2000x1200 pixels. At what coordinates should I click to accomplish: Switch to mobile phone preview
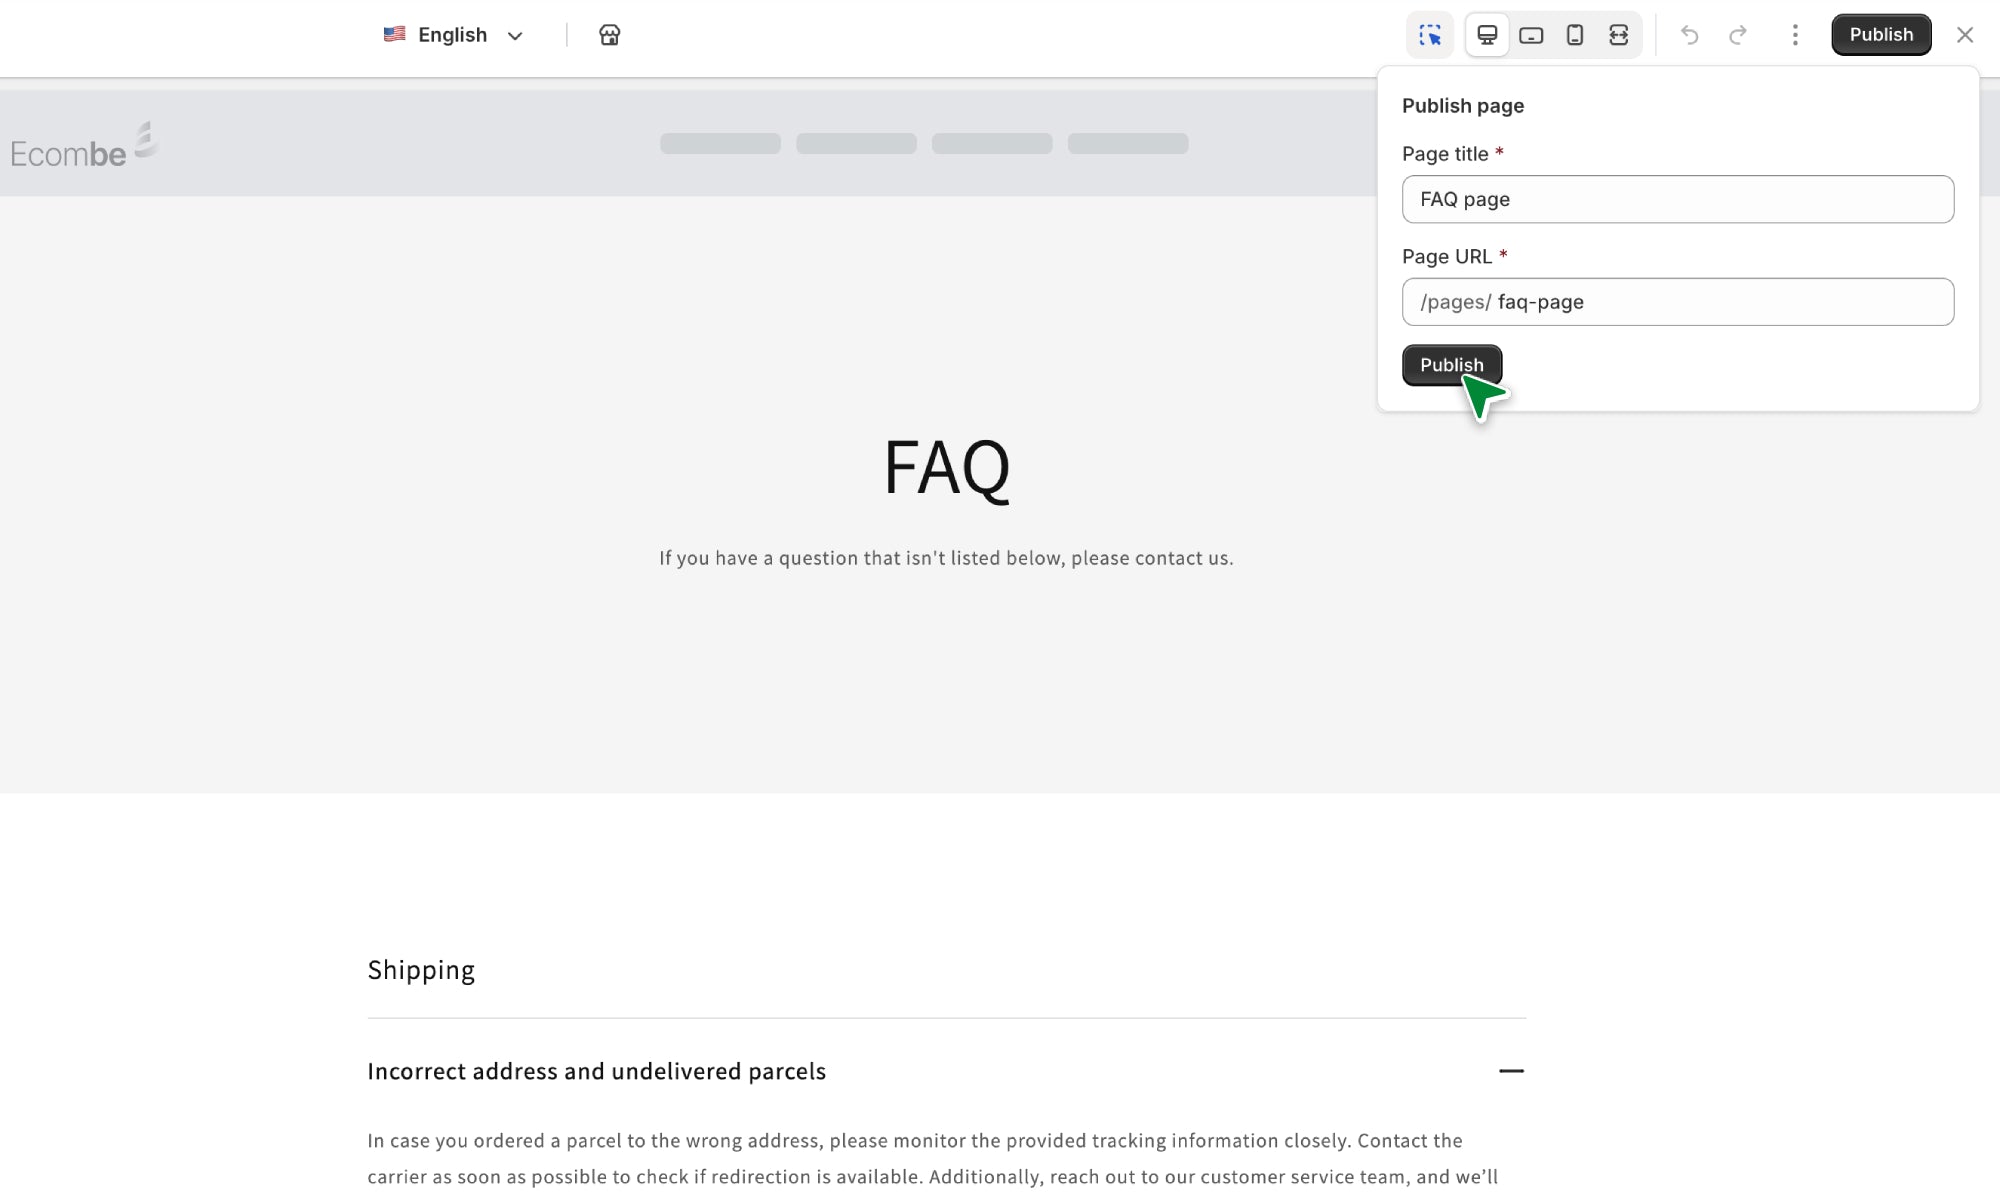[x=1575, y=36]
